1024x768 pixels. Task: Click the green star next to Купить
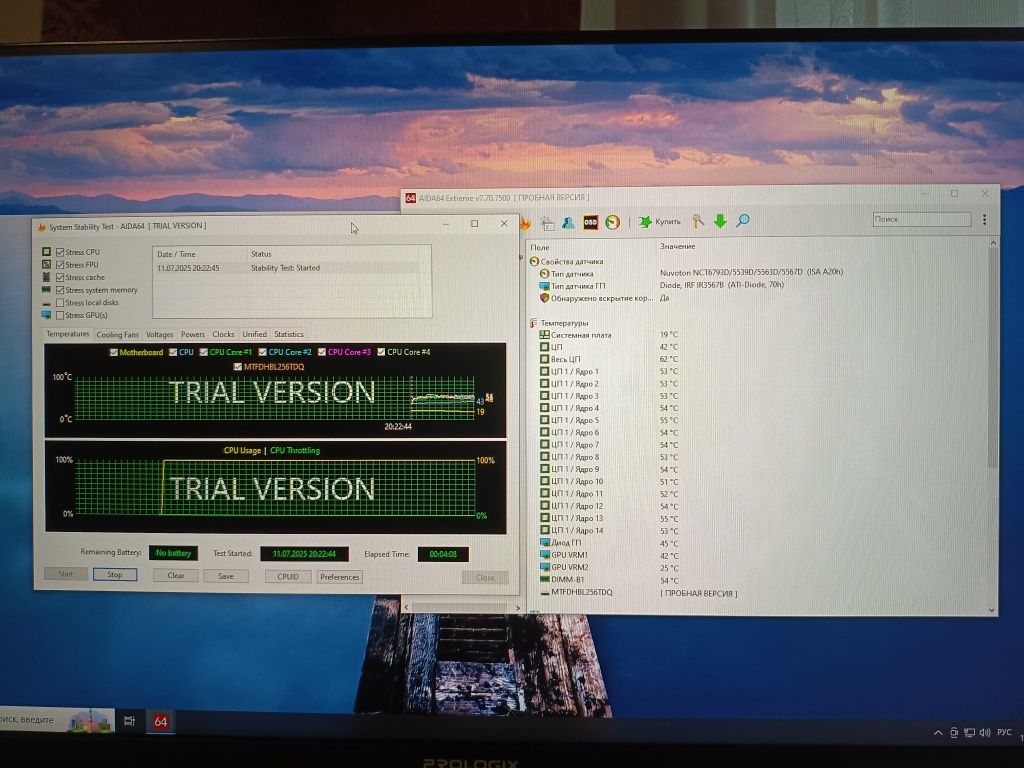[x=645, y=222]
